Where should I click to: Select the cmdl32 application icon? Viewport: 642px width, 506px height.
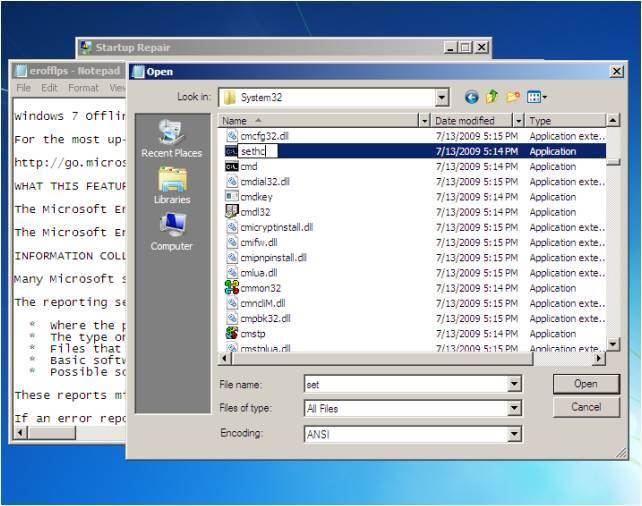coord(232,212)
